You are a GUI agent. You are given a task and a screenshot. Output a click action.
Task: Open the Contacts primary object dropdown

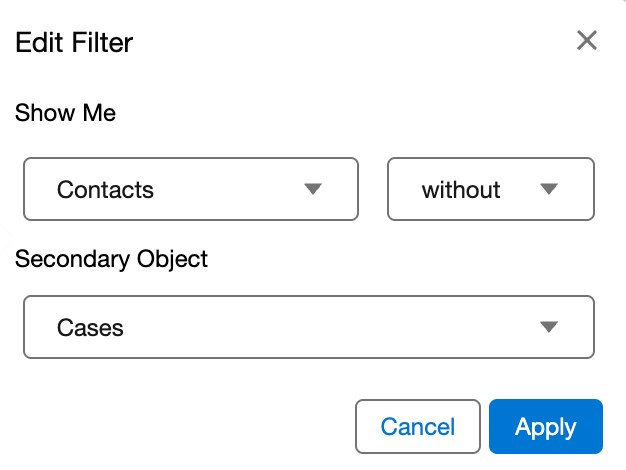tap(190, 189)
